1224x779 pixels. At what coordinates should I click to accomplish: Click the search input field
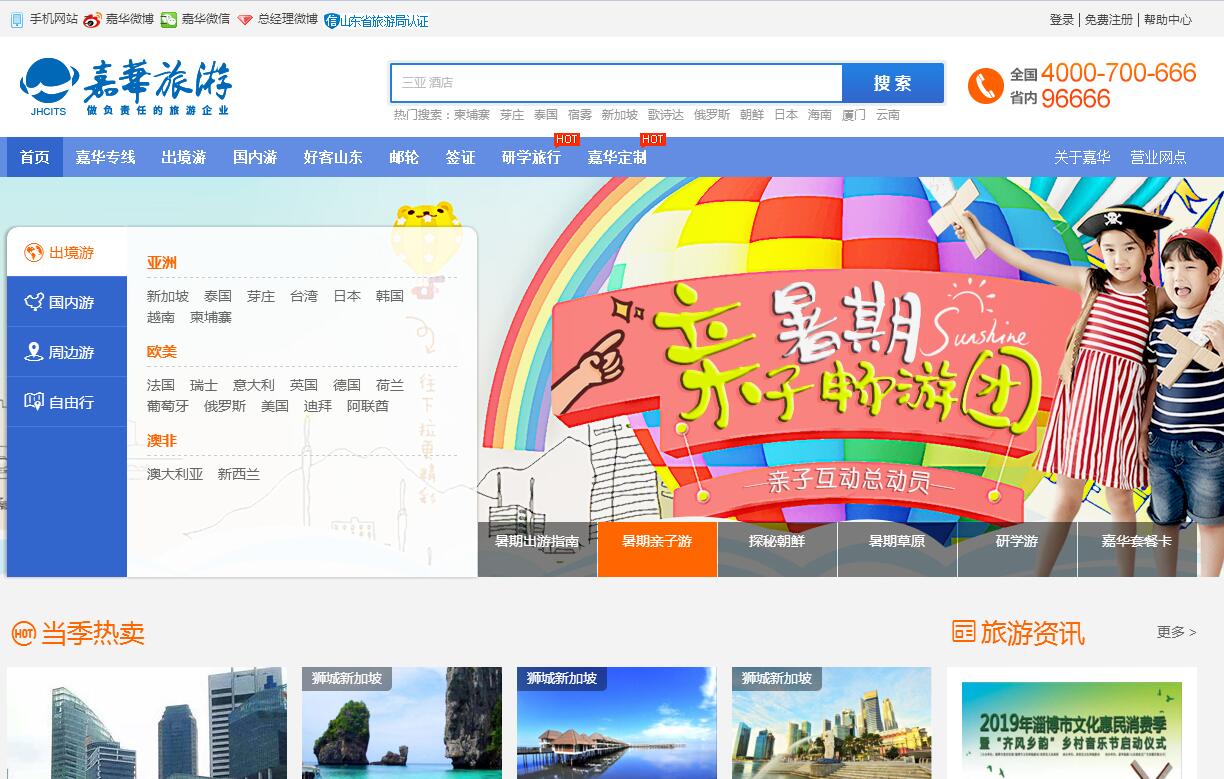tap(616, 83)
